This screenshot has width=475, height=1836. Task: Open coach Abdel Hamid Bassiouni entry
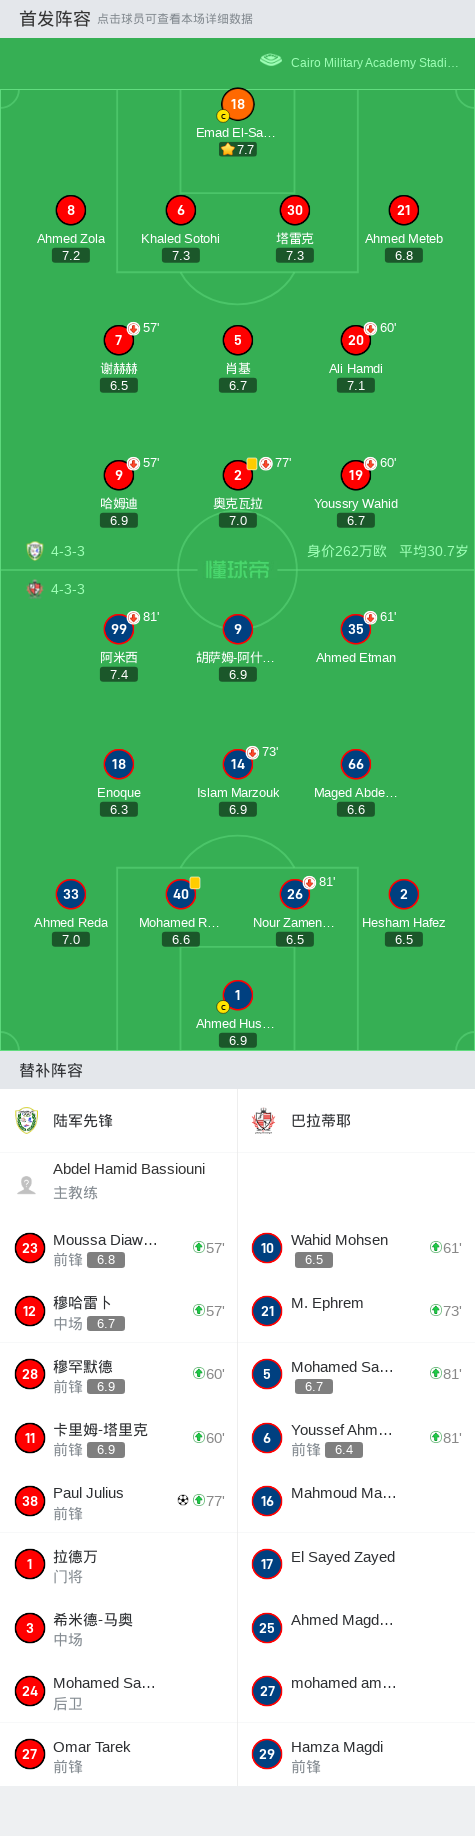click(x=118, y=1180)
